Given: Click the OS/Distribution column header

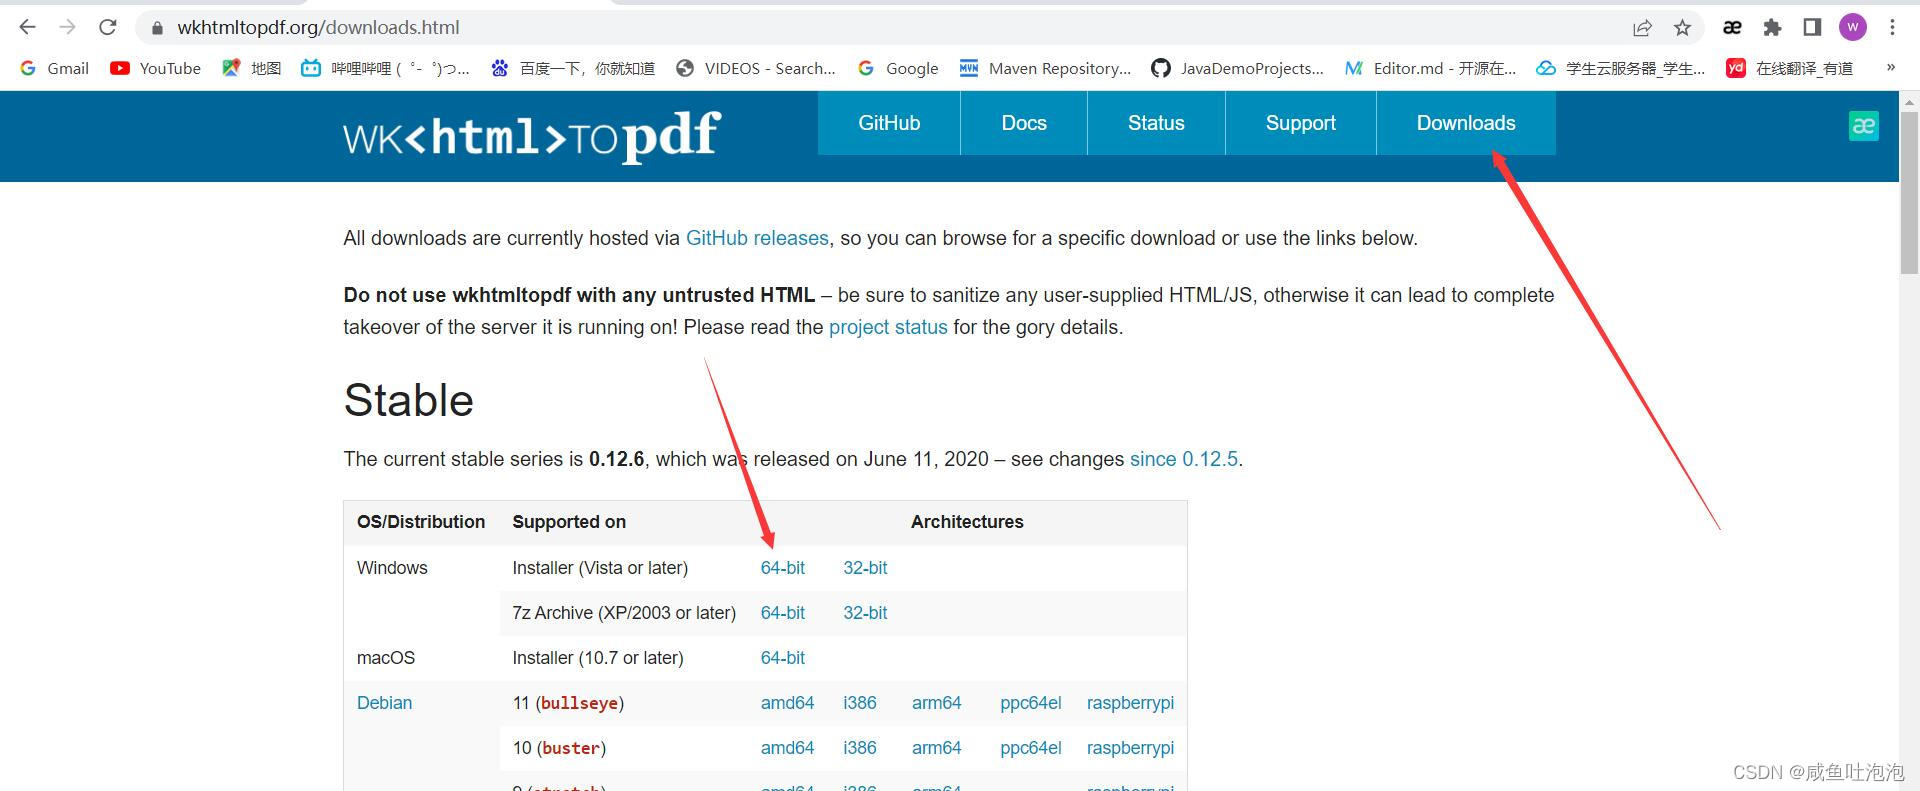Looking at the screenshot, I should pos(421,522).
